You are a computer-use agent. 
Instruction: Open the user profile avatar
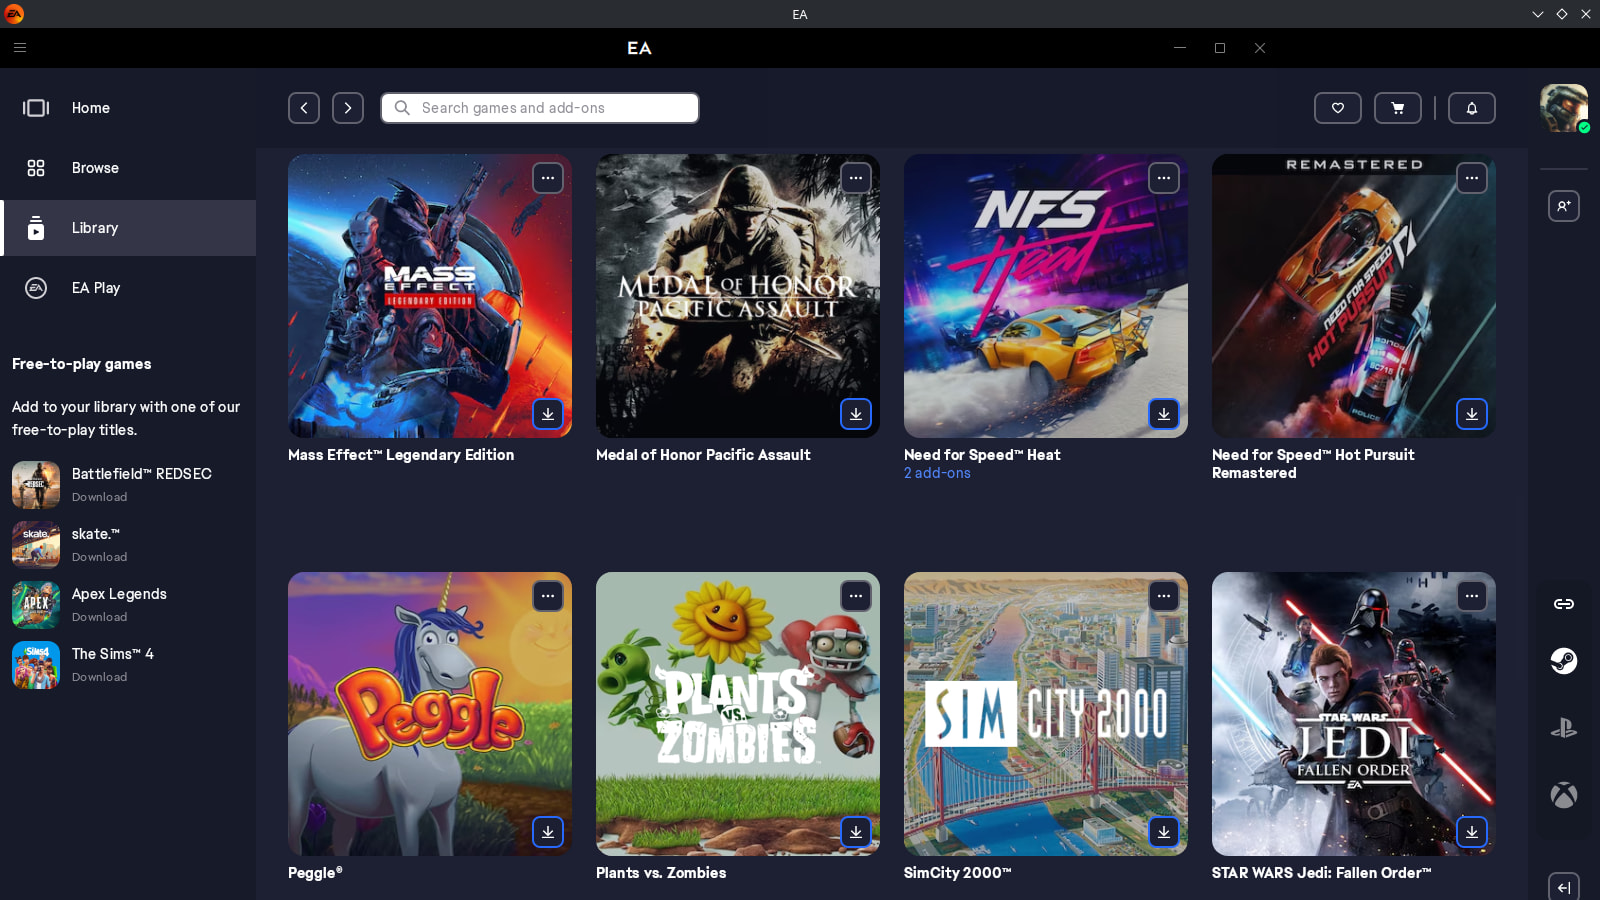tap(1563, 108)
